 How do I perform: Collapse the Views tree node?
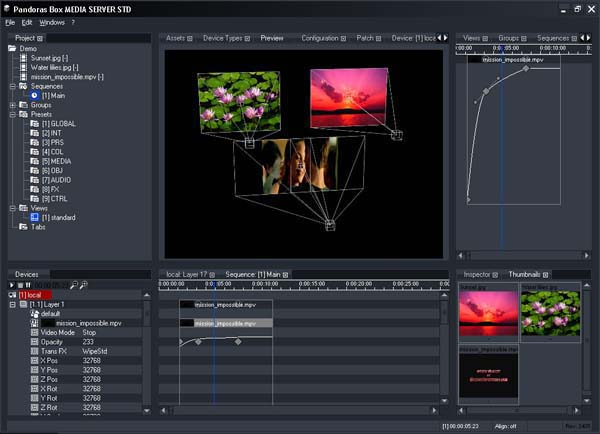pyautogui.click(x=12, y=208)
